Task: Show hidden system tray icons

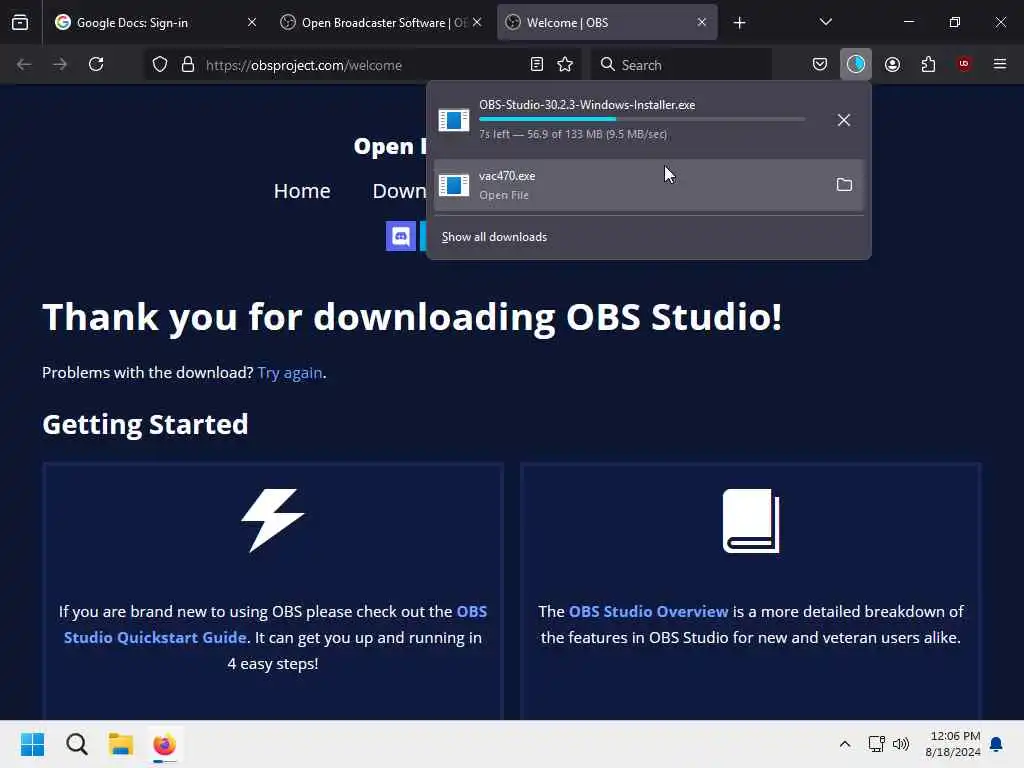Action: pyautogui.click(x=844, y=744)
